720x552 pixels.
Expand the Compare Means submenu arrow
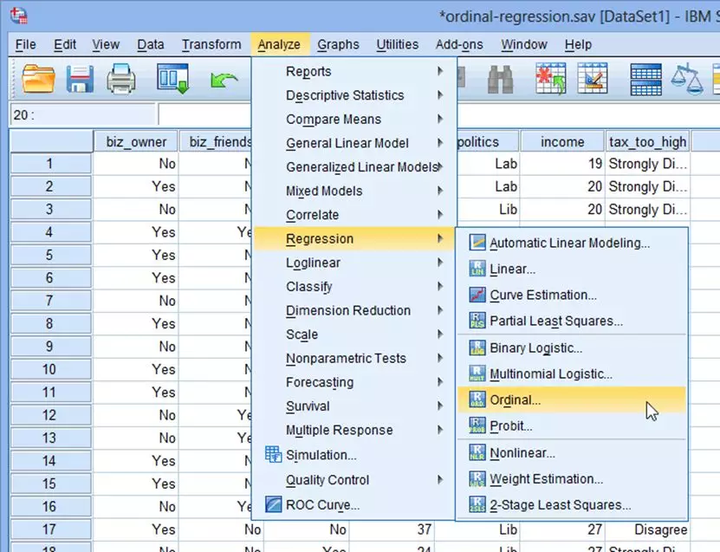click(440, 119)
